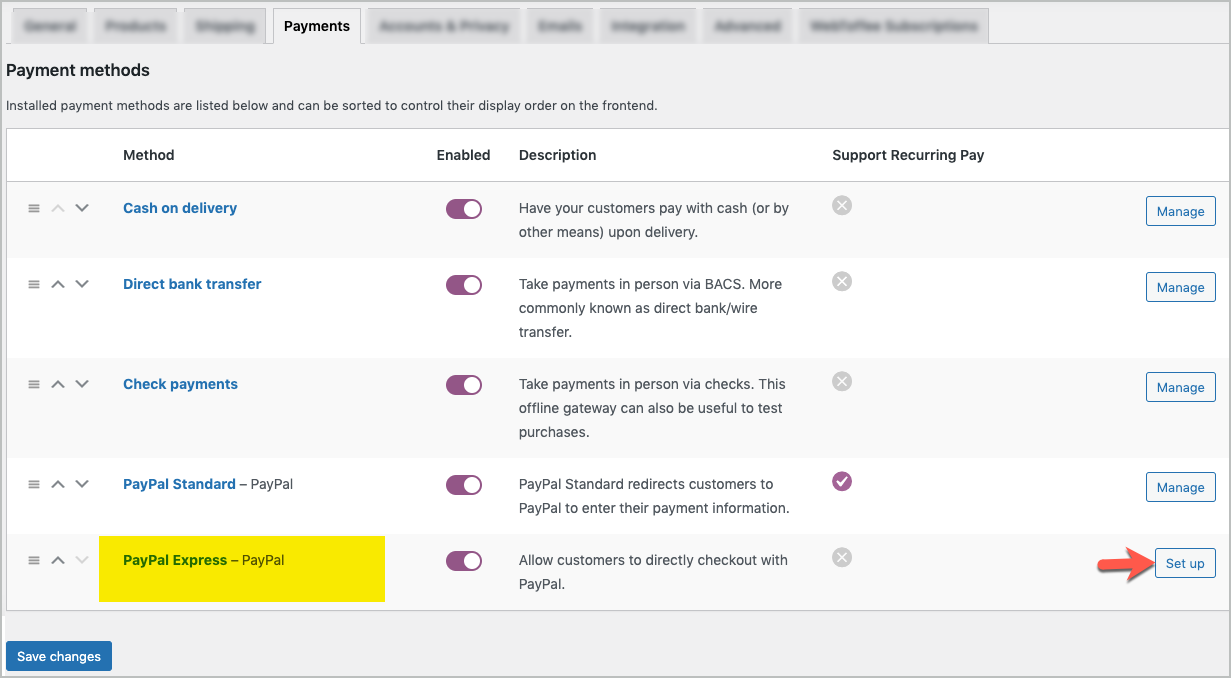The image size is (1231, 678).
Task: Open the Check payments link
Action: 180,384
